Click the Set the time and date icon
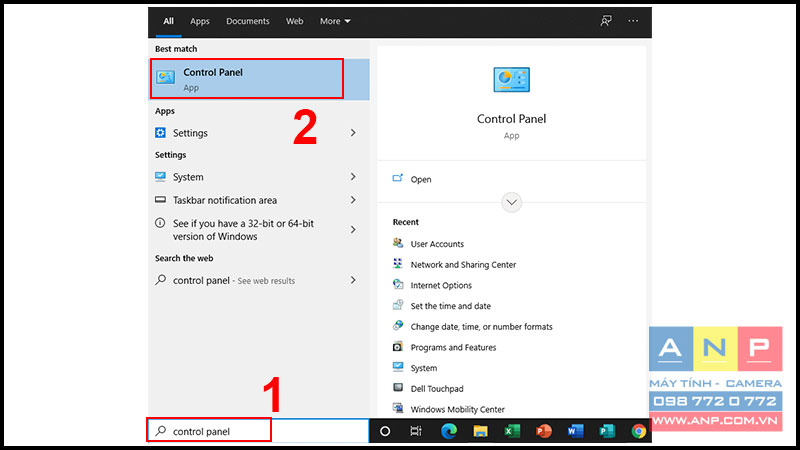The height and width of the screenshot is (450, 800). pos(398,305)
